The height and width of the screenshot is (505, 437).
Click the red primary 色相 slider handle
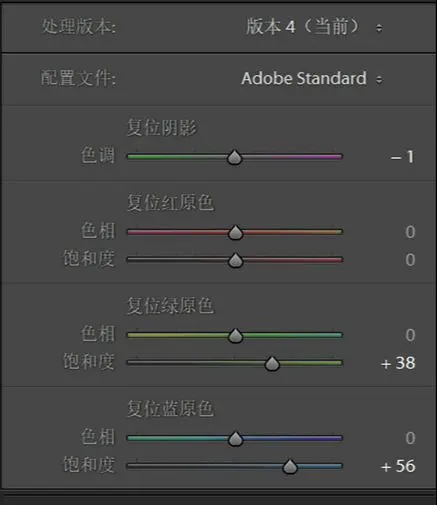(235, 233)
